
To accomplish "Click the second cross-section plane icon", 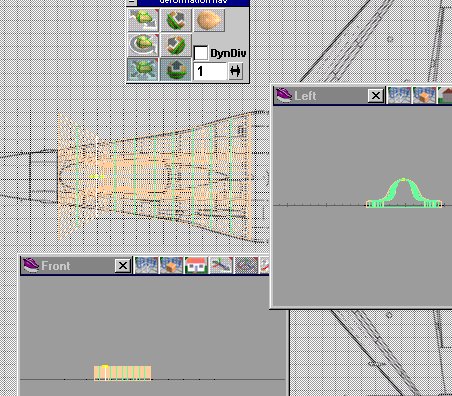I will (x=176, y=45).
